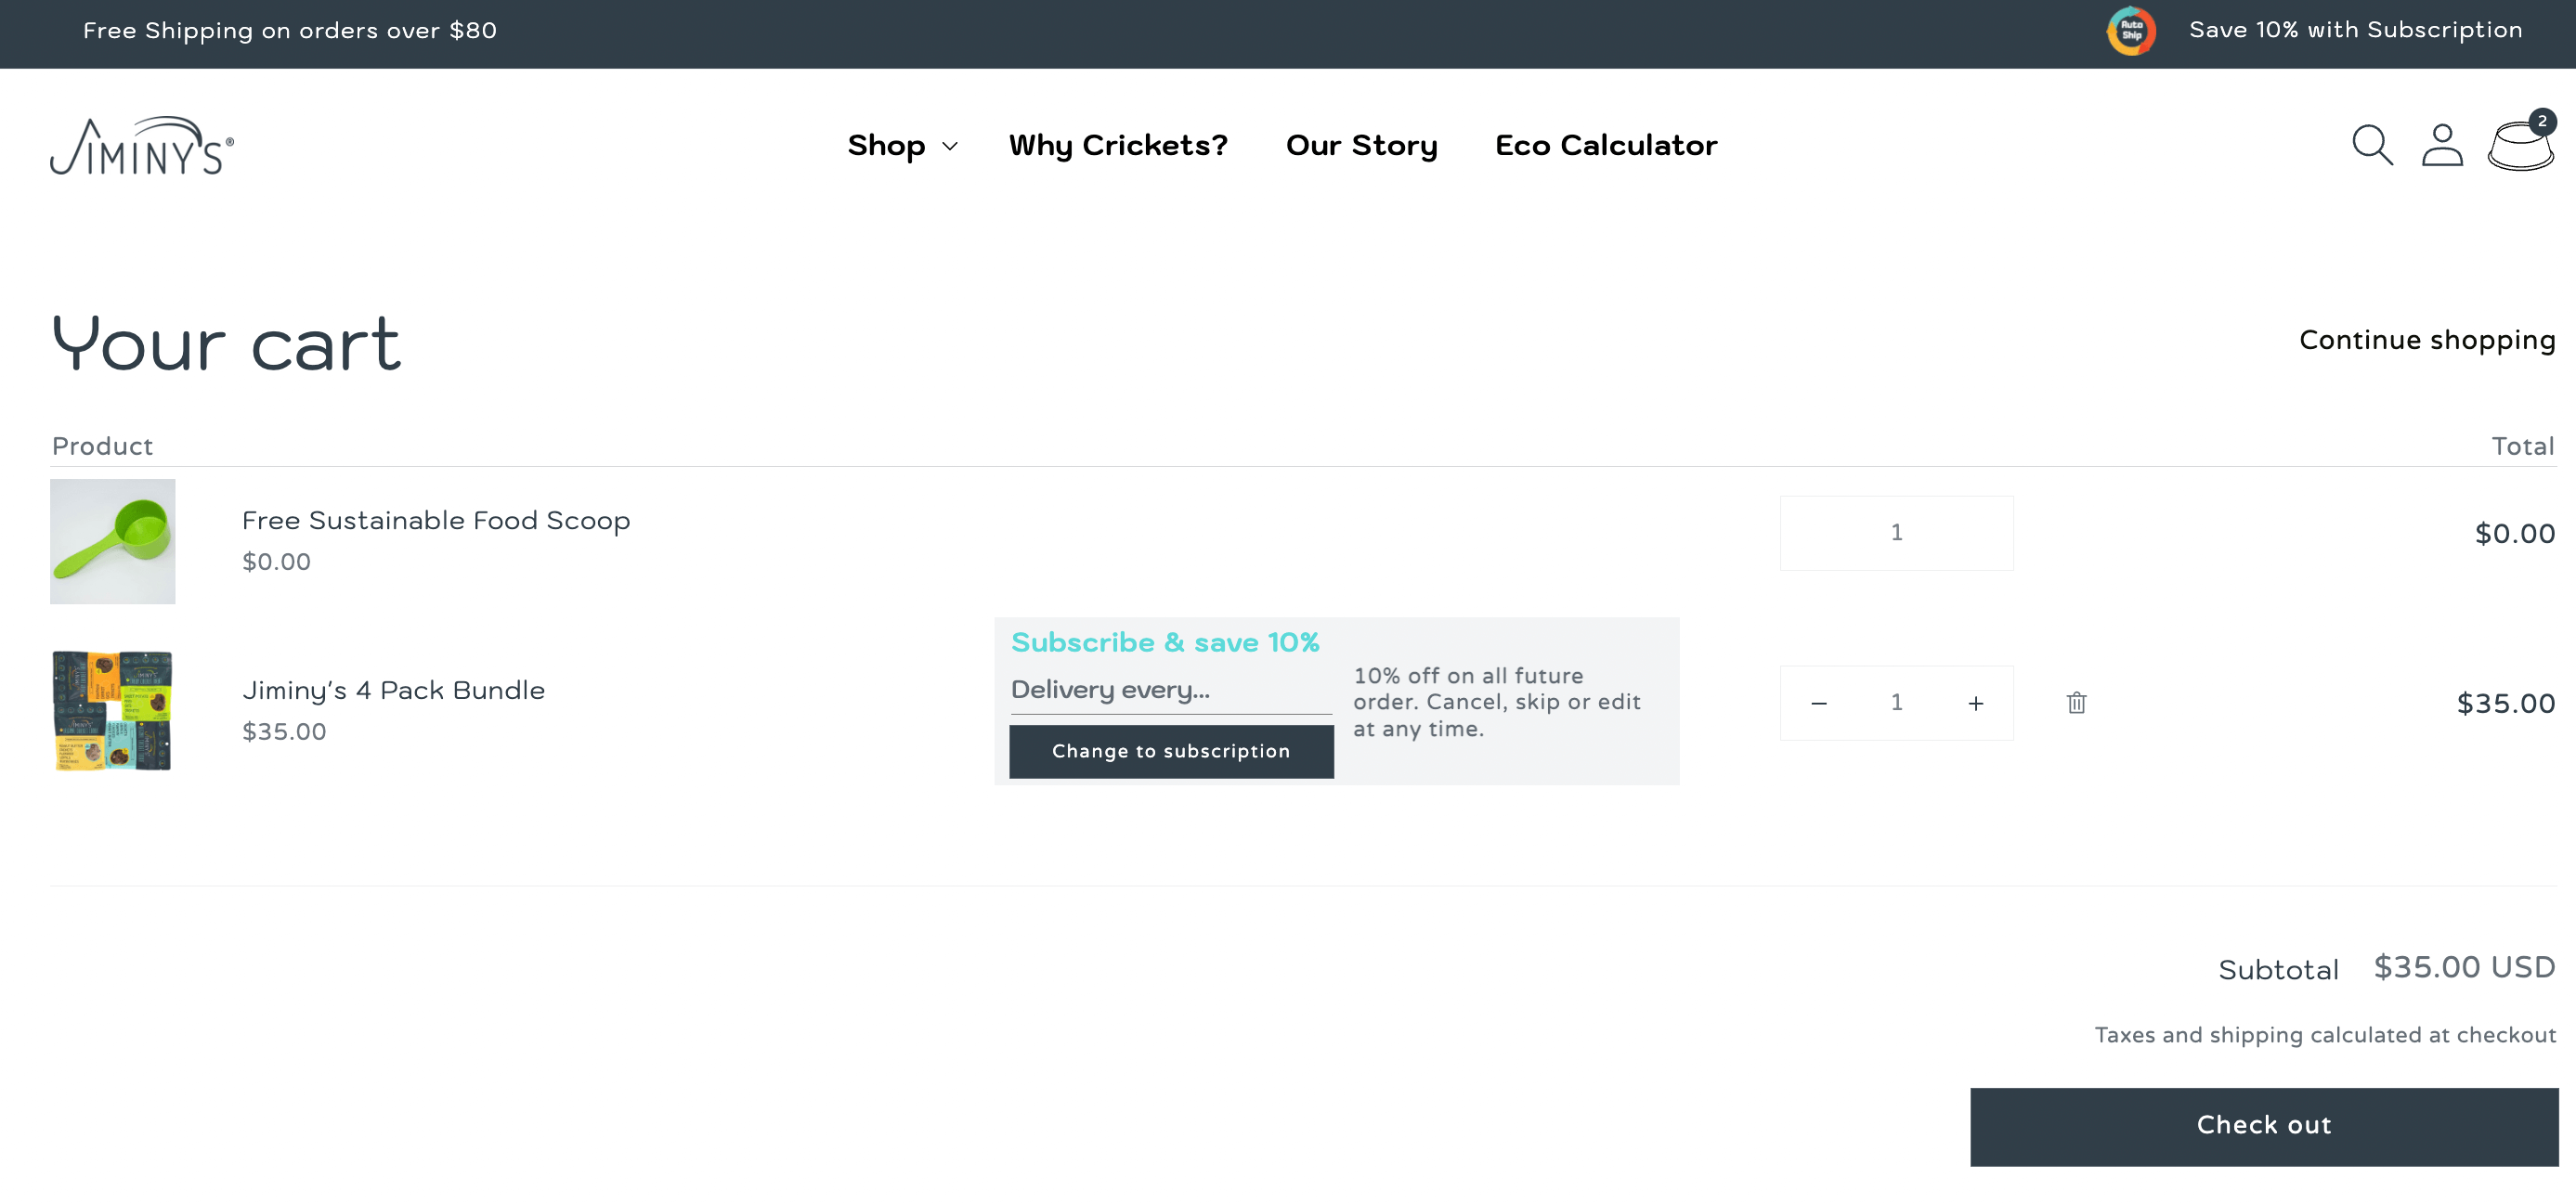Expand the Shop dropdown
The height and width of the screenshot is (1203, 2576).
[902, 145]
